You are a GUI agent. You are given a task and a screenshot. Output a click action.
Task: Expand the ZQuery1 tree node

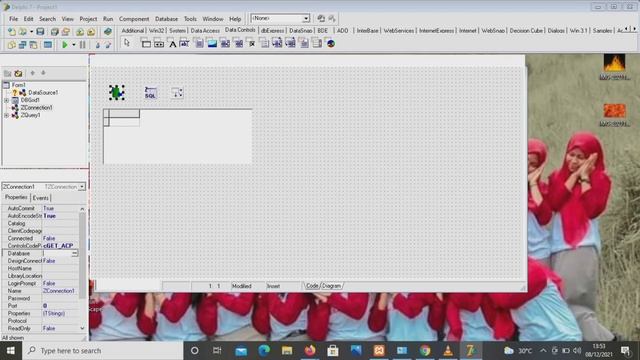pos(7,115)
